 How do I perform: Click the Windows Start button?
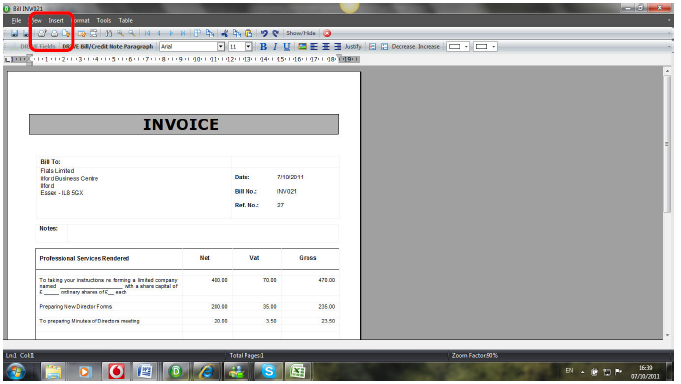point(16,372)
